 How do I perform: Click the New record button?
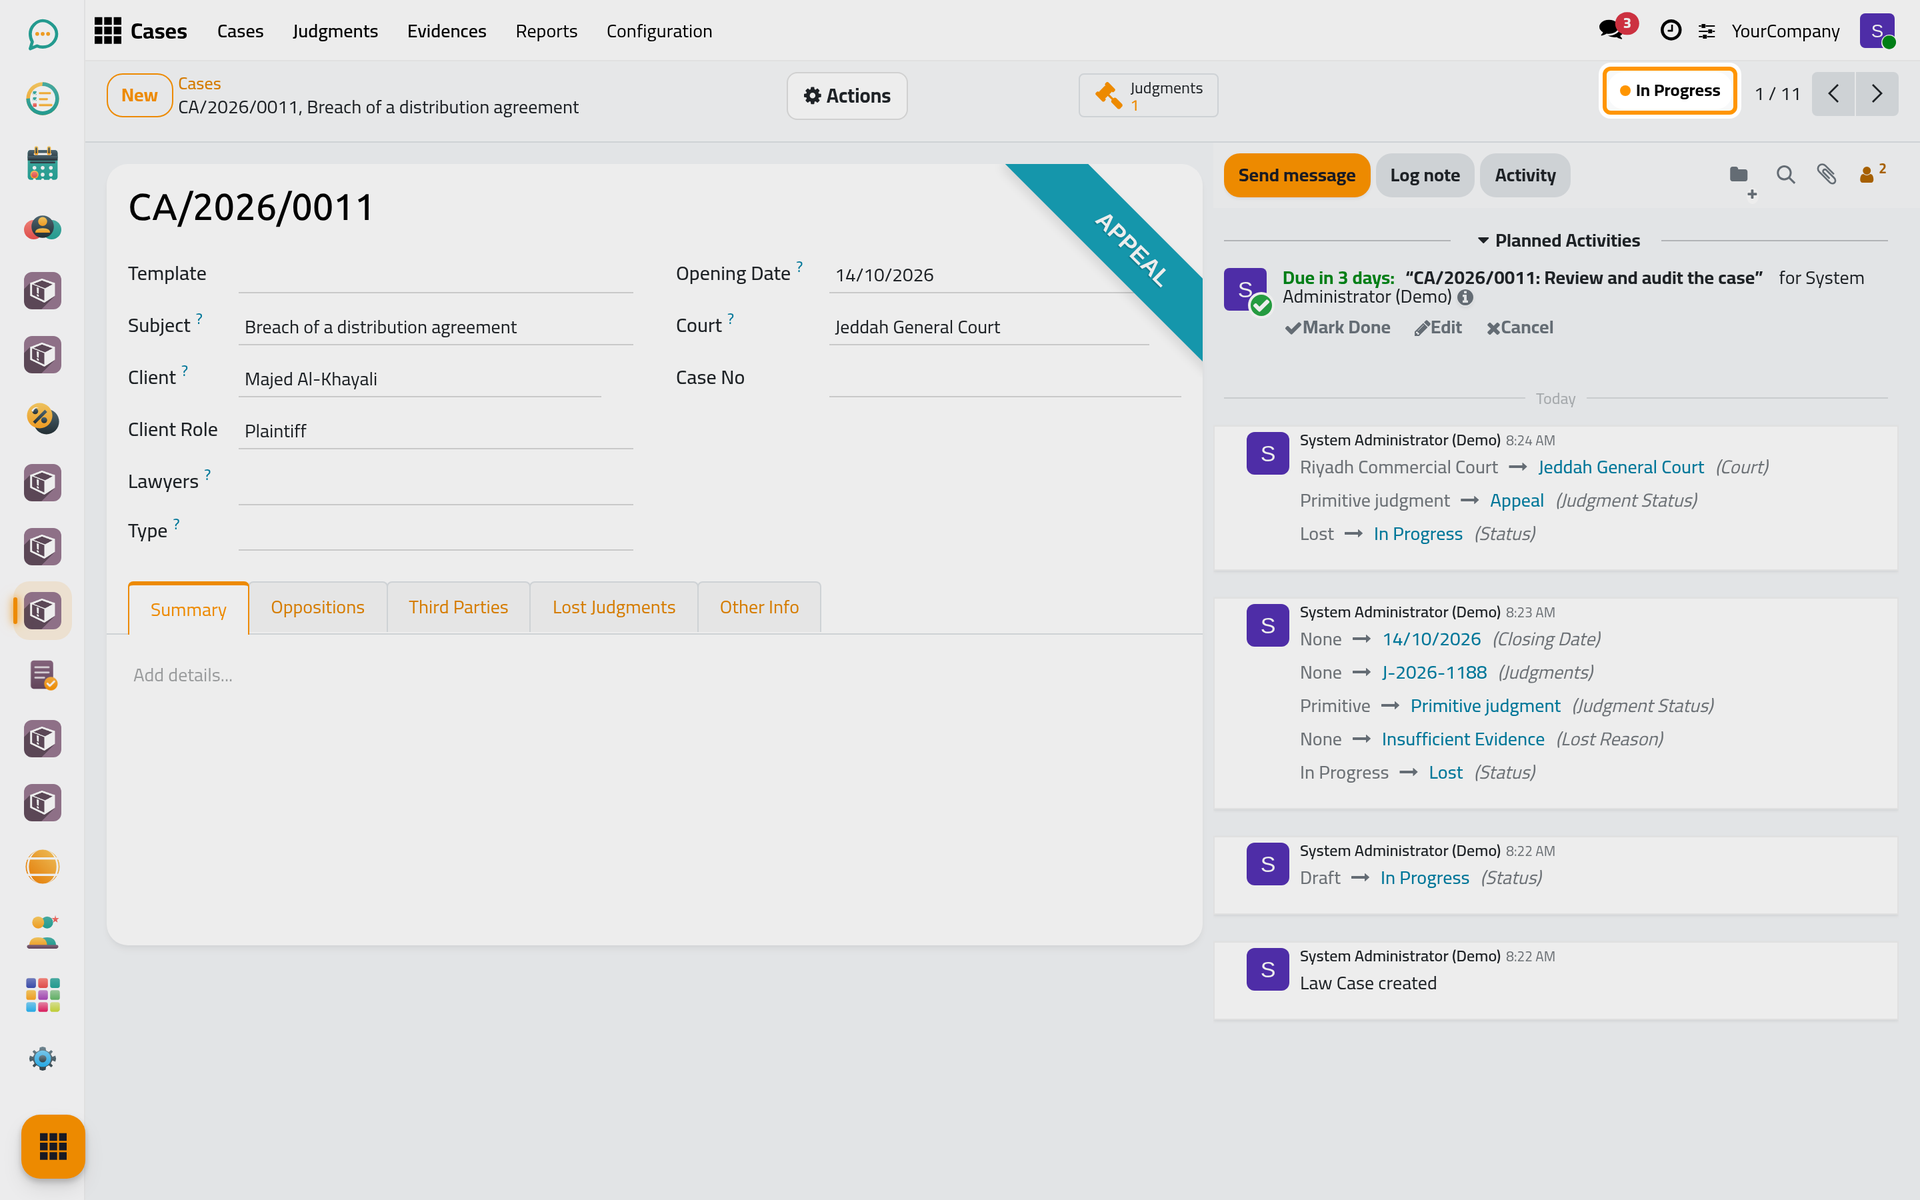coord(139,95)
